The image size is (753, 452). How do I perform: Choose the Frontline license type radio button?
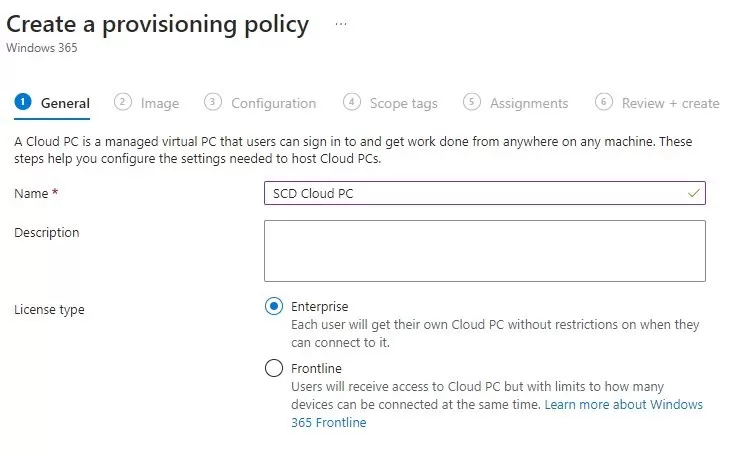tap(274, 368)
